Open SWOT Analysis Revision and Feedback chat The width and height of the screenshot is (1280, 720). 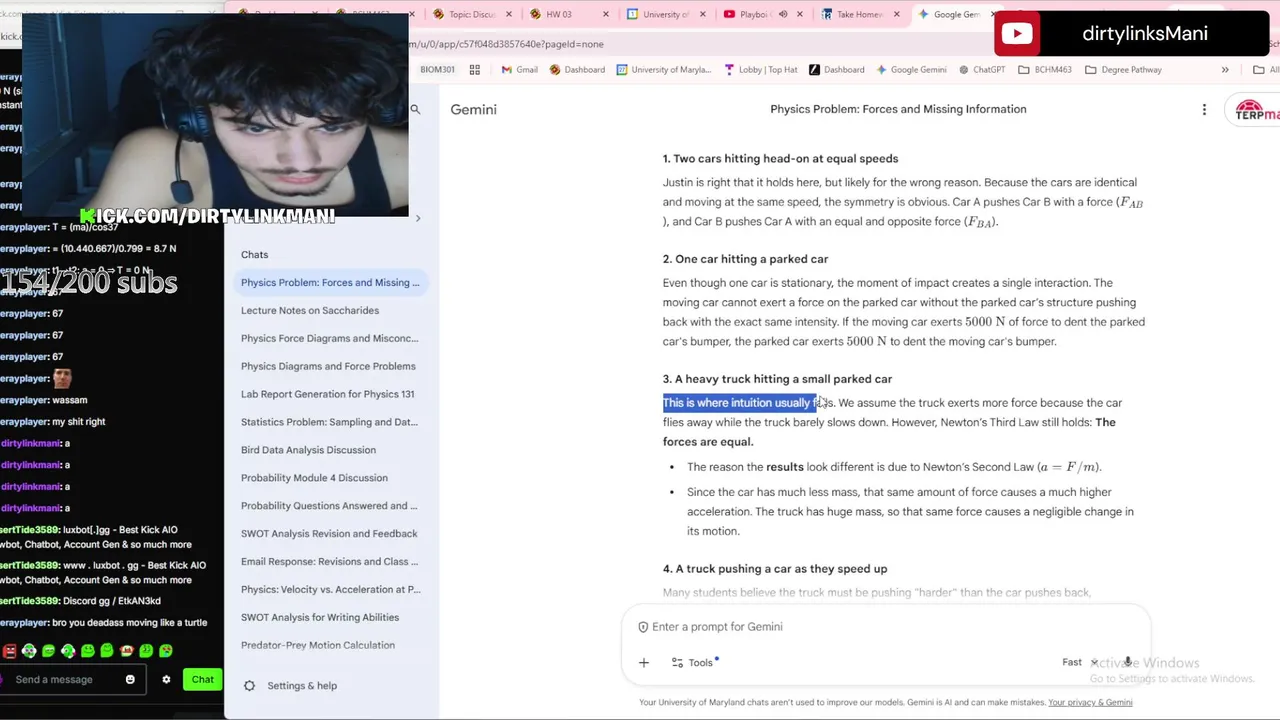329,534
